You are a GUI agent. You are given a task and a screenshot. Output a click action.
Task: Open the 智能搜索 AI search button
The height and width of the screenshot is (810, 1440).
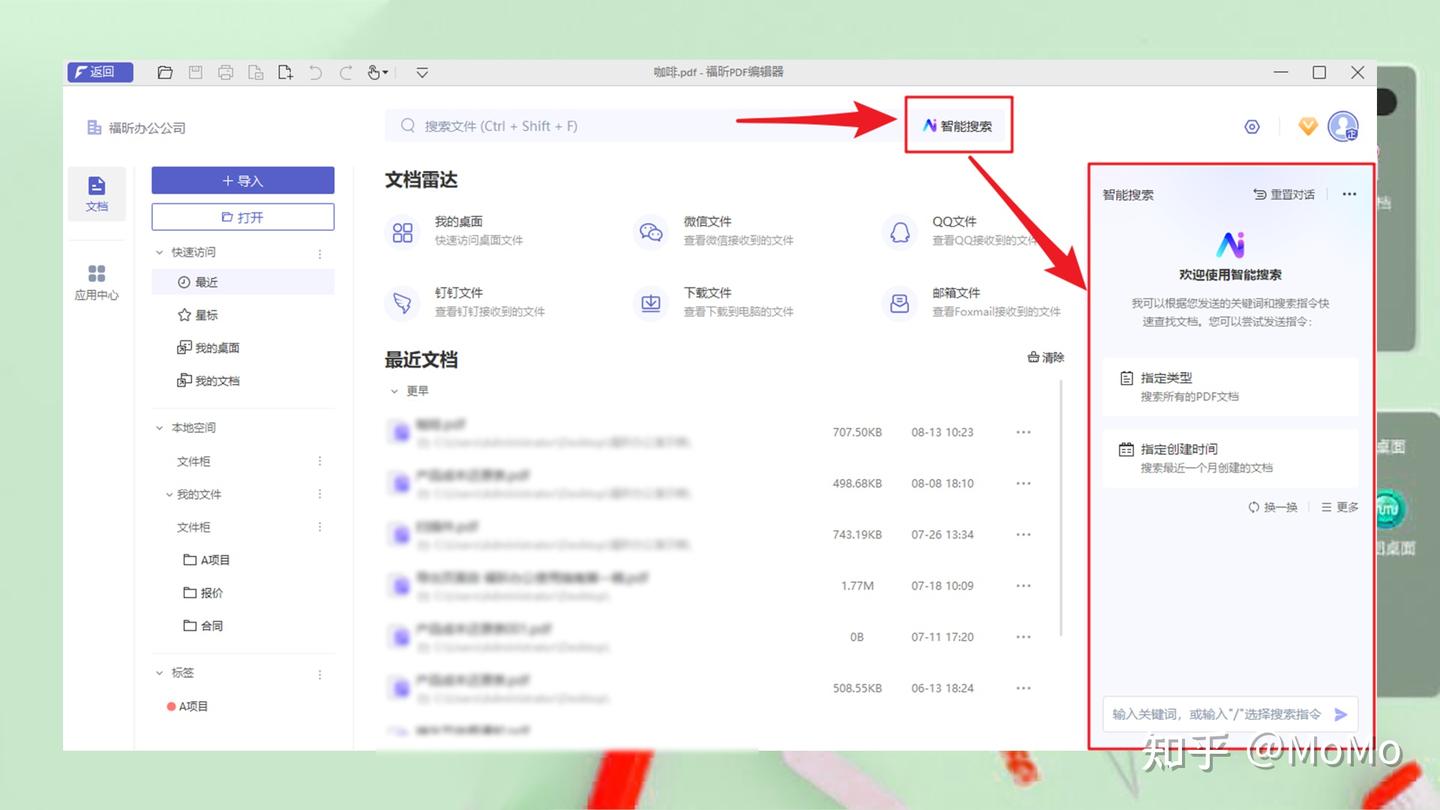(958, 126)
